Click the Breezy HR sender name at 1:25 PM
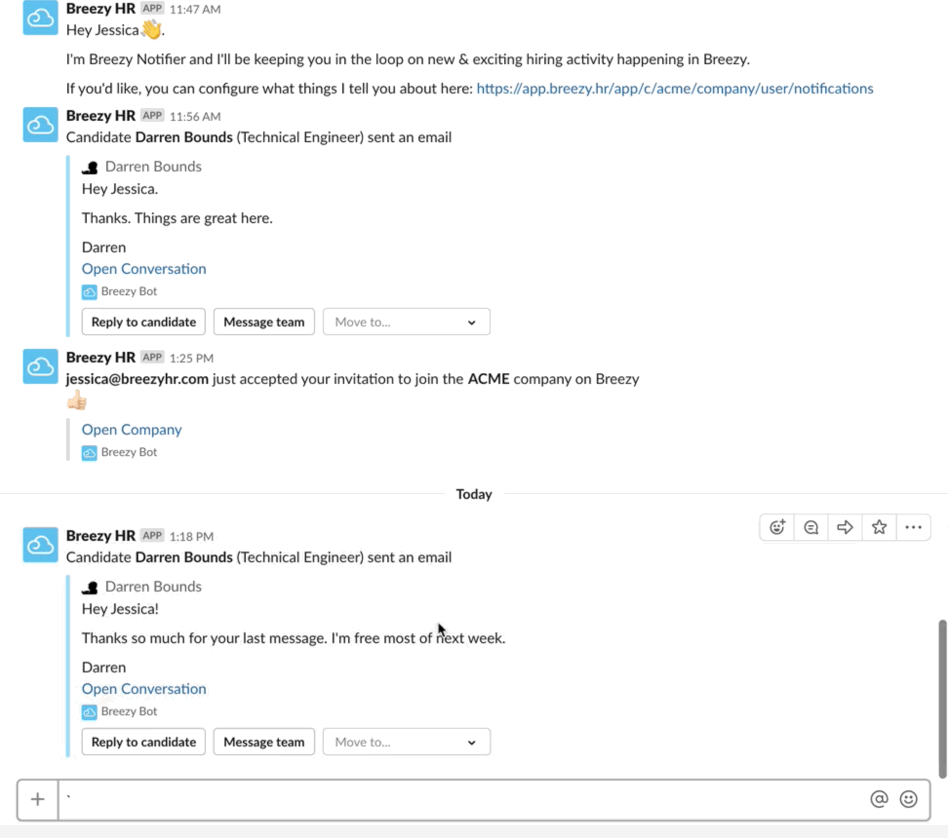The width and height of the screenshot is (948, 838). click(100, 357)
